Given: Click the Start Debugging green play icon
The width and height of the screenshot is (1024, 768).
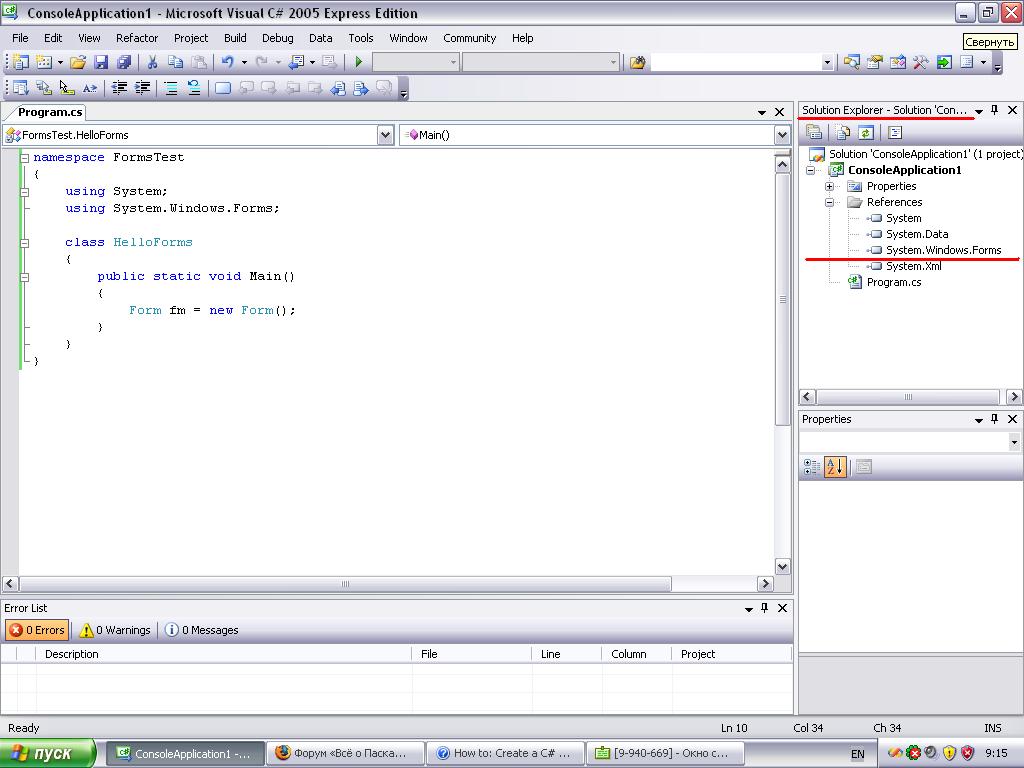Looking at the screenshot, I should [x=359, y=62].
